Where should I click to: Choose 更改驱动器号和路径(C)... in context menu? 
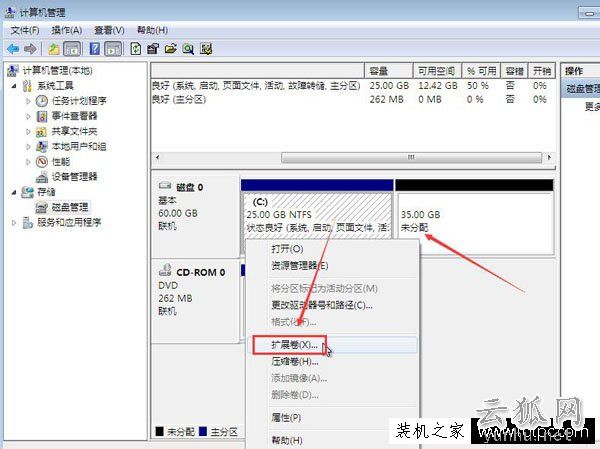click(332, 305)
